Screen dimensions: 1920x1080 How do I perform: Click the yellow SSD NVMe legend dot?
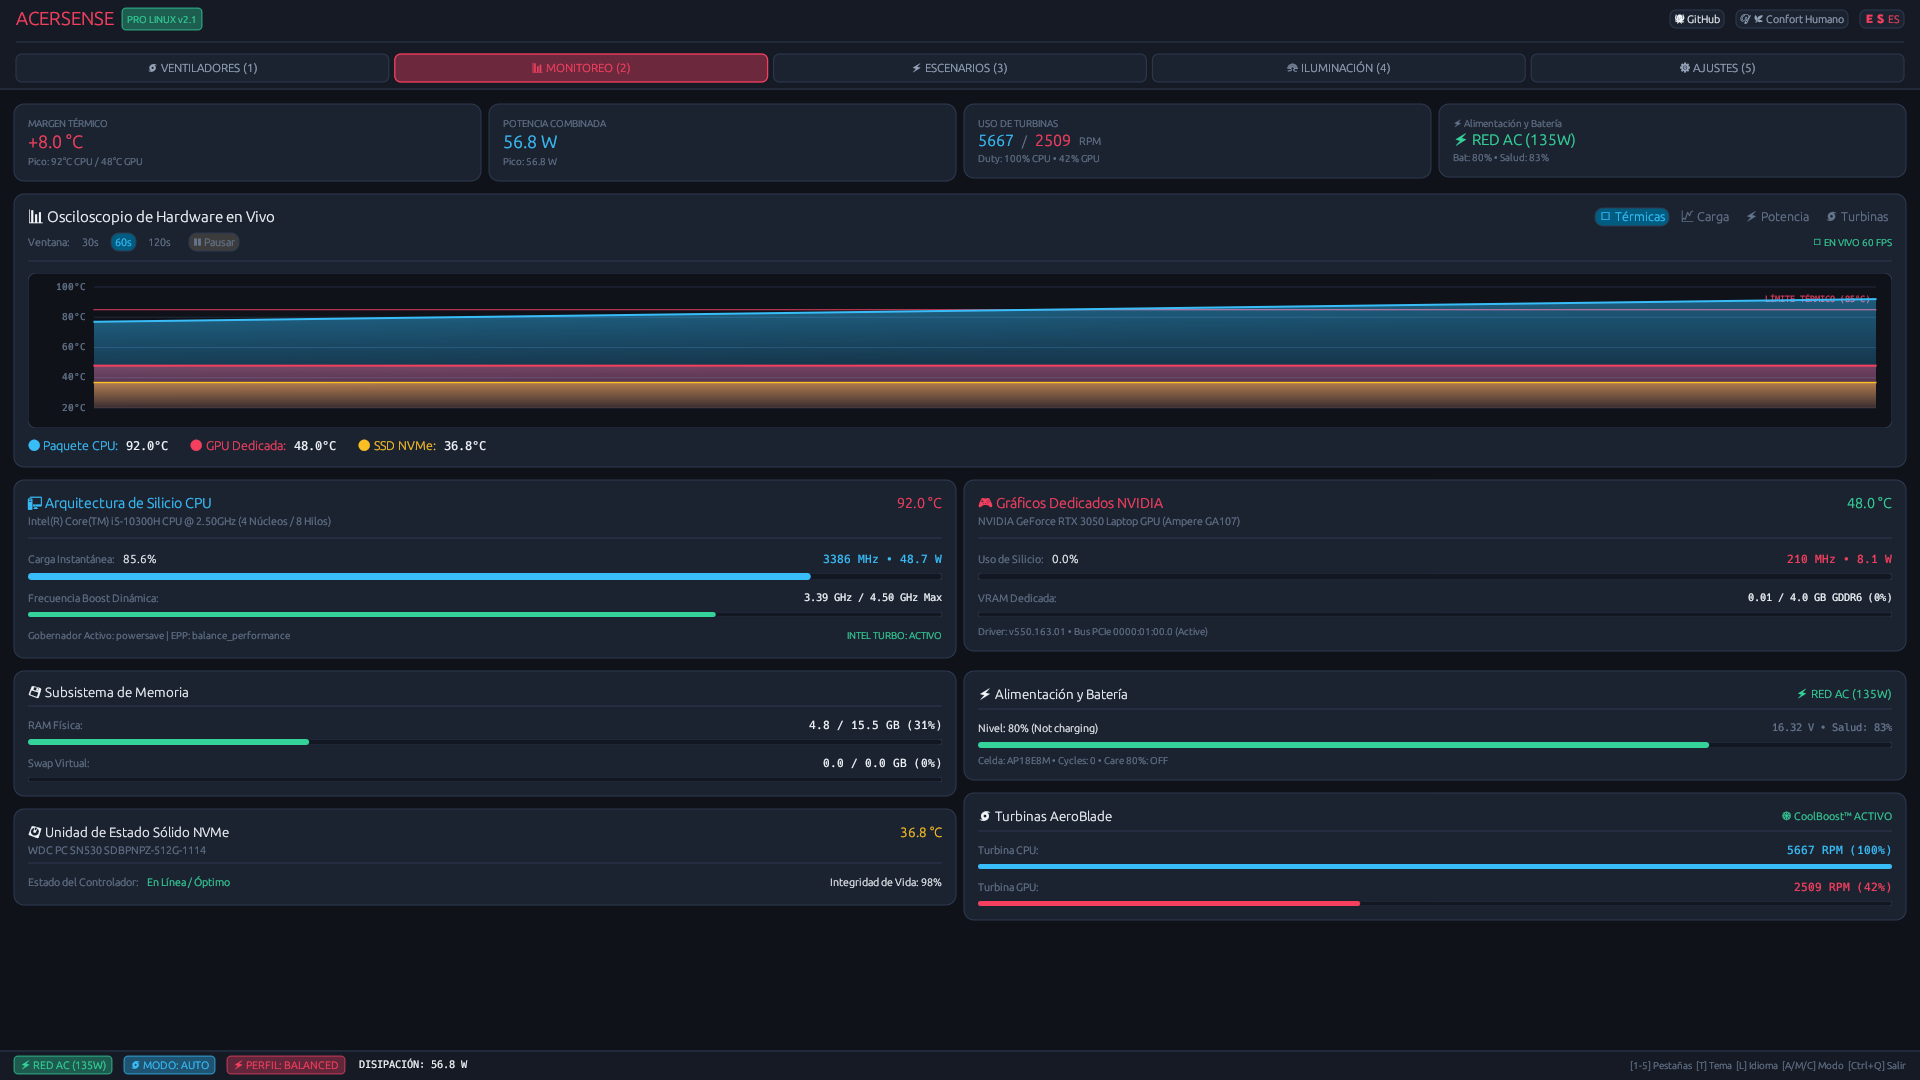tap(364, 446)
